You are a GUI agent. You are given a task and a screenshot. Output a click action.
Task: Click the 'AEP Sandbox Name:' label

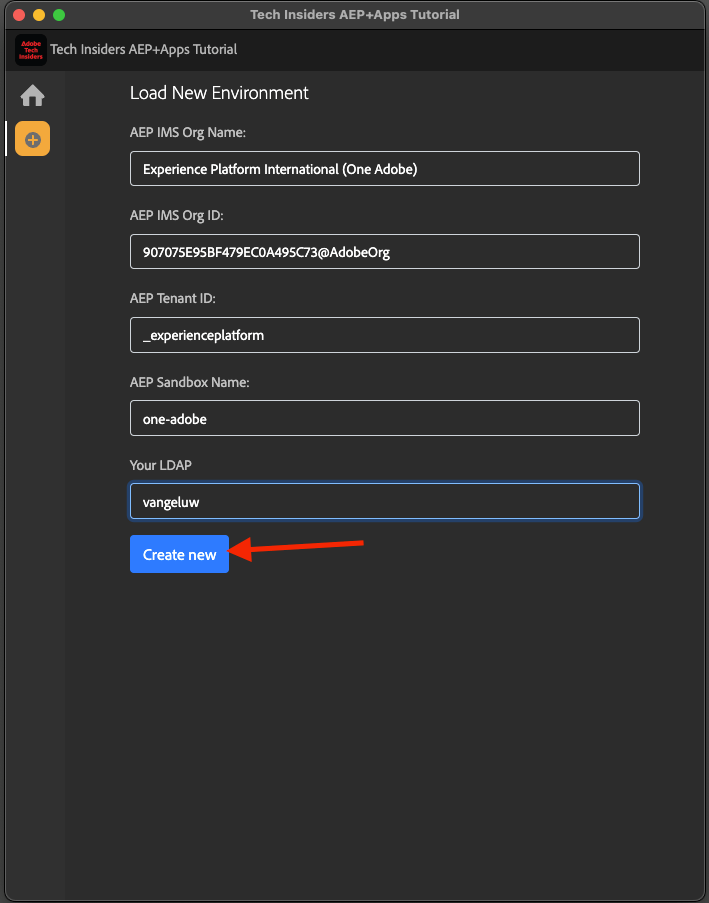[189, 381]
